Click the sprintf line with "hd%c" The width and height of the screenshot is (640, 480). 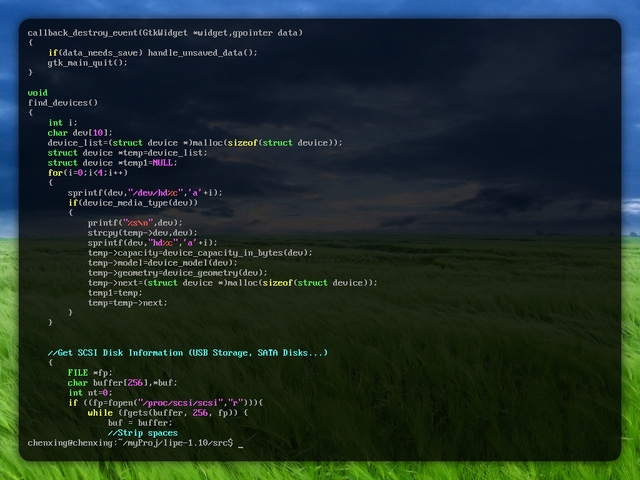coord(153,243)
